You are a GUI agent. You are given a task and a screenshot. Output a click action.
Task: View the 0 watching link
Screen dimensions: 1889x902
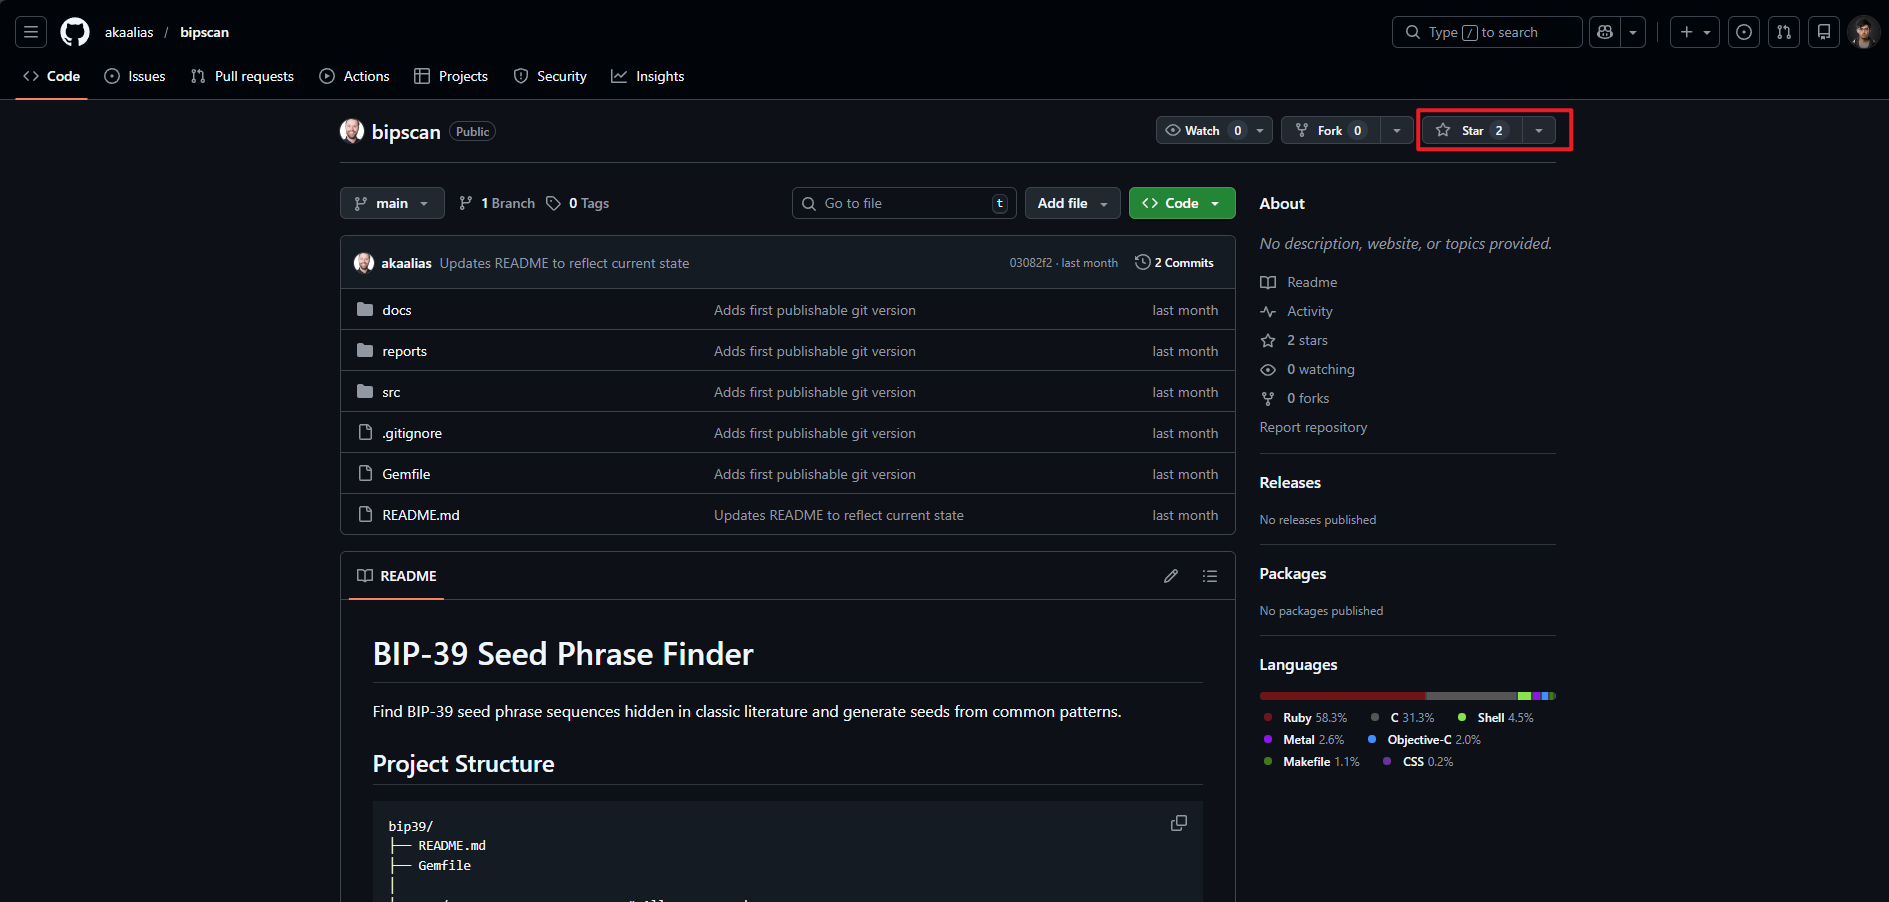pyautogui.click(x=1307, y=369)
